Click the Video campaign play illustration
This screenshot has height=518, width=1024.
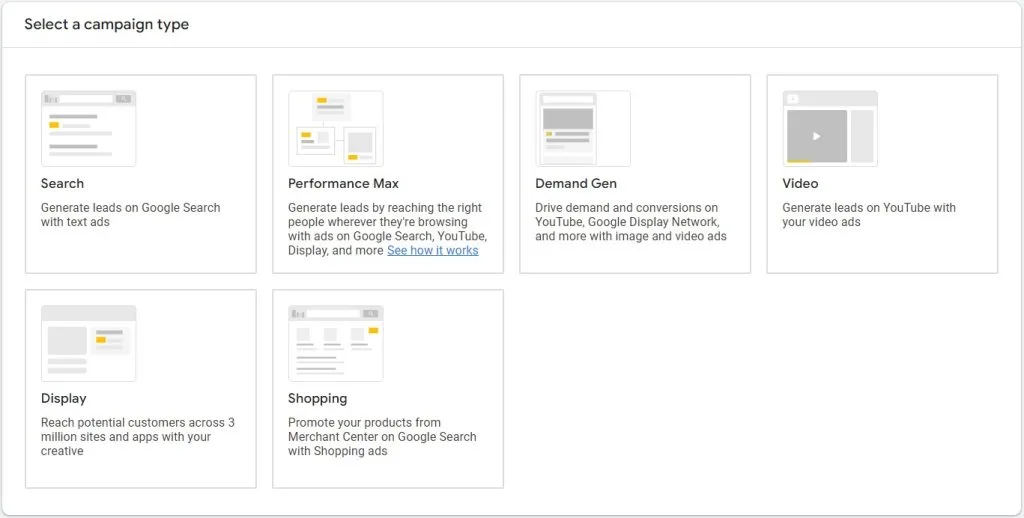[x=830, y=129]
